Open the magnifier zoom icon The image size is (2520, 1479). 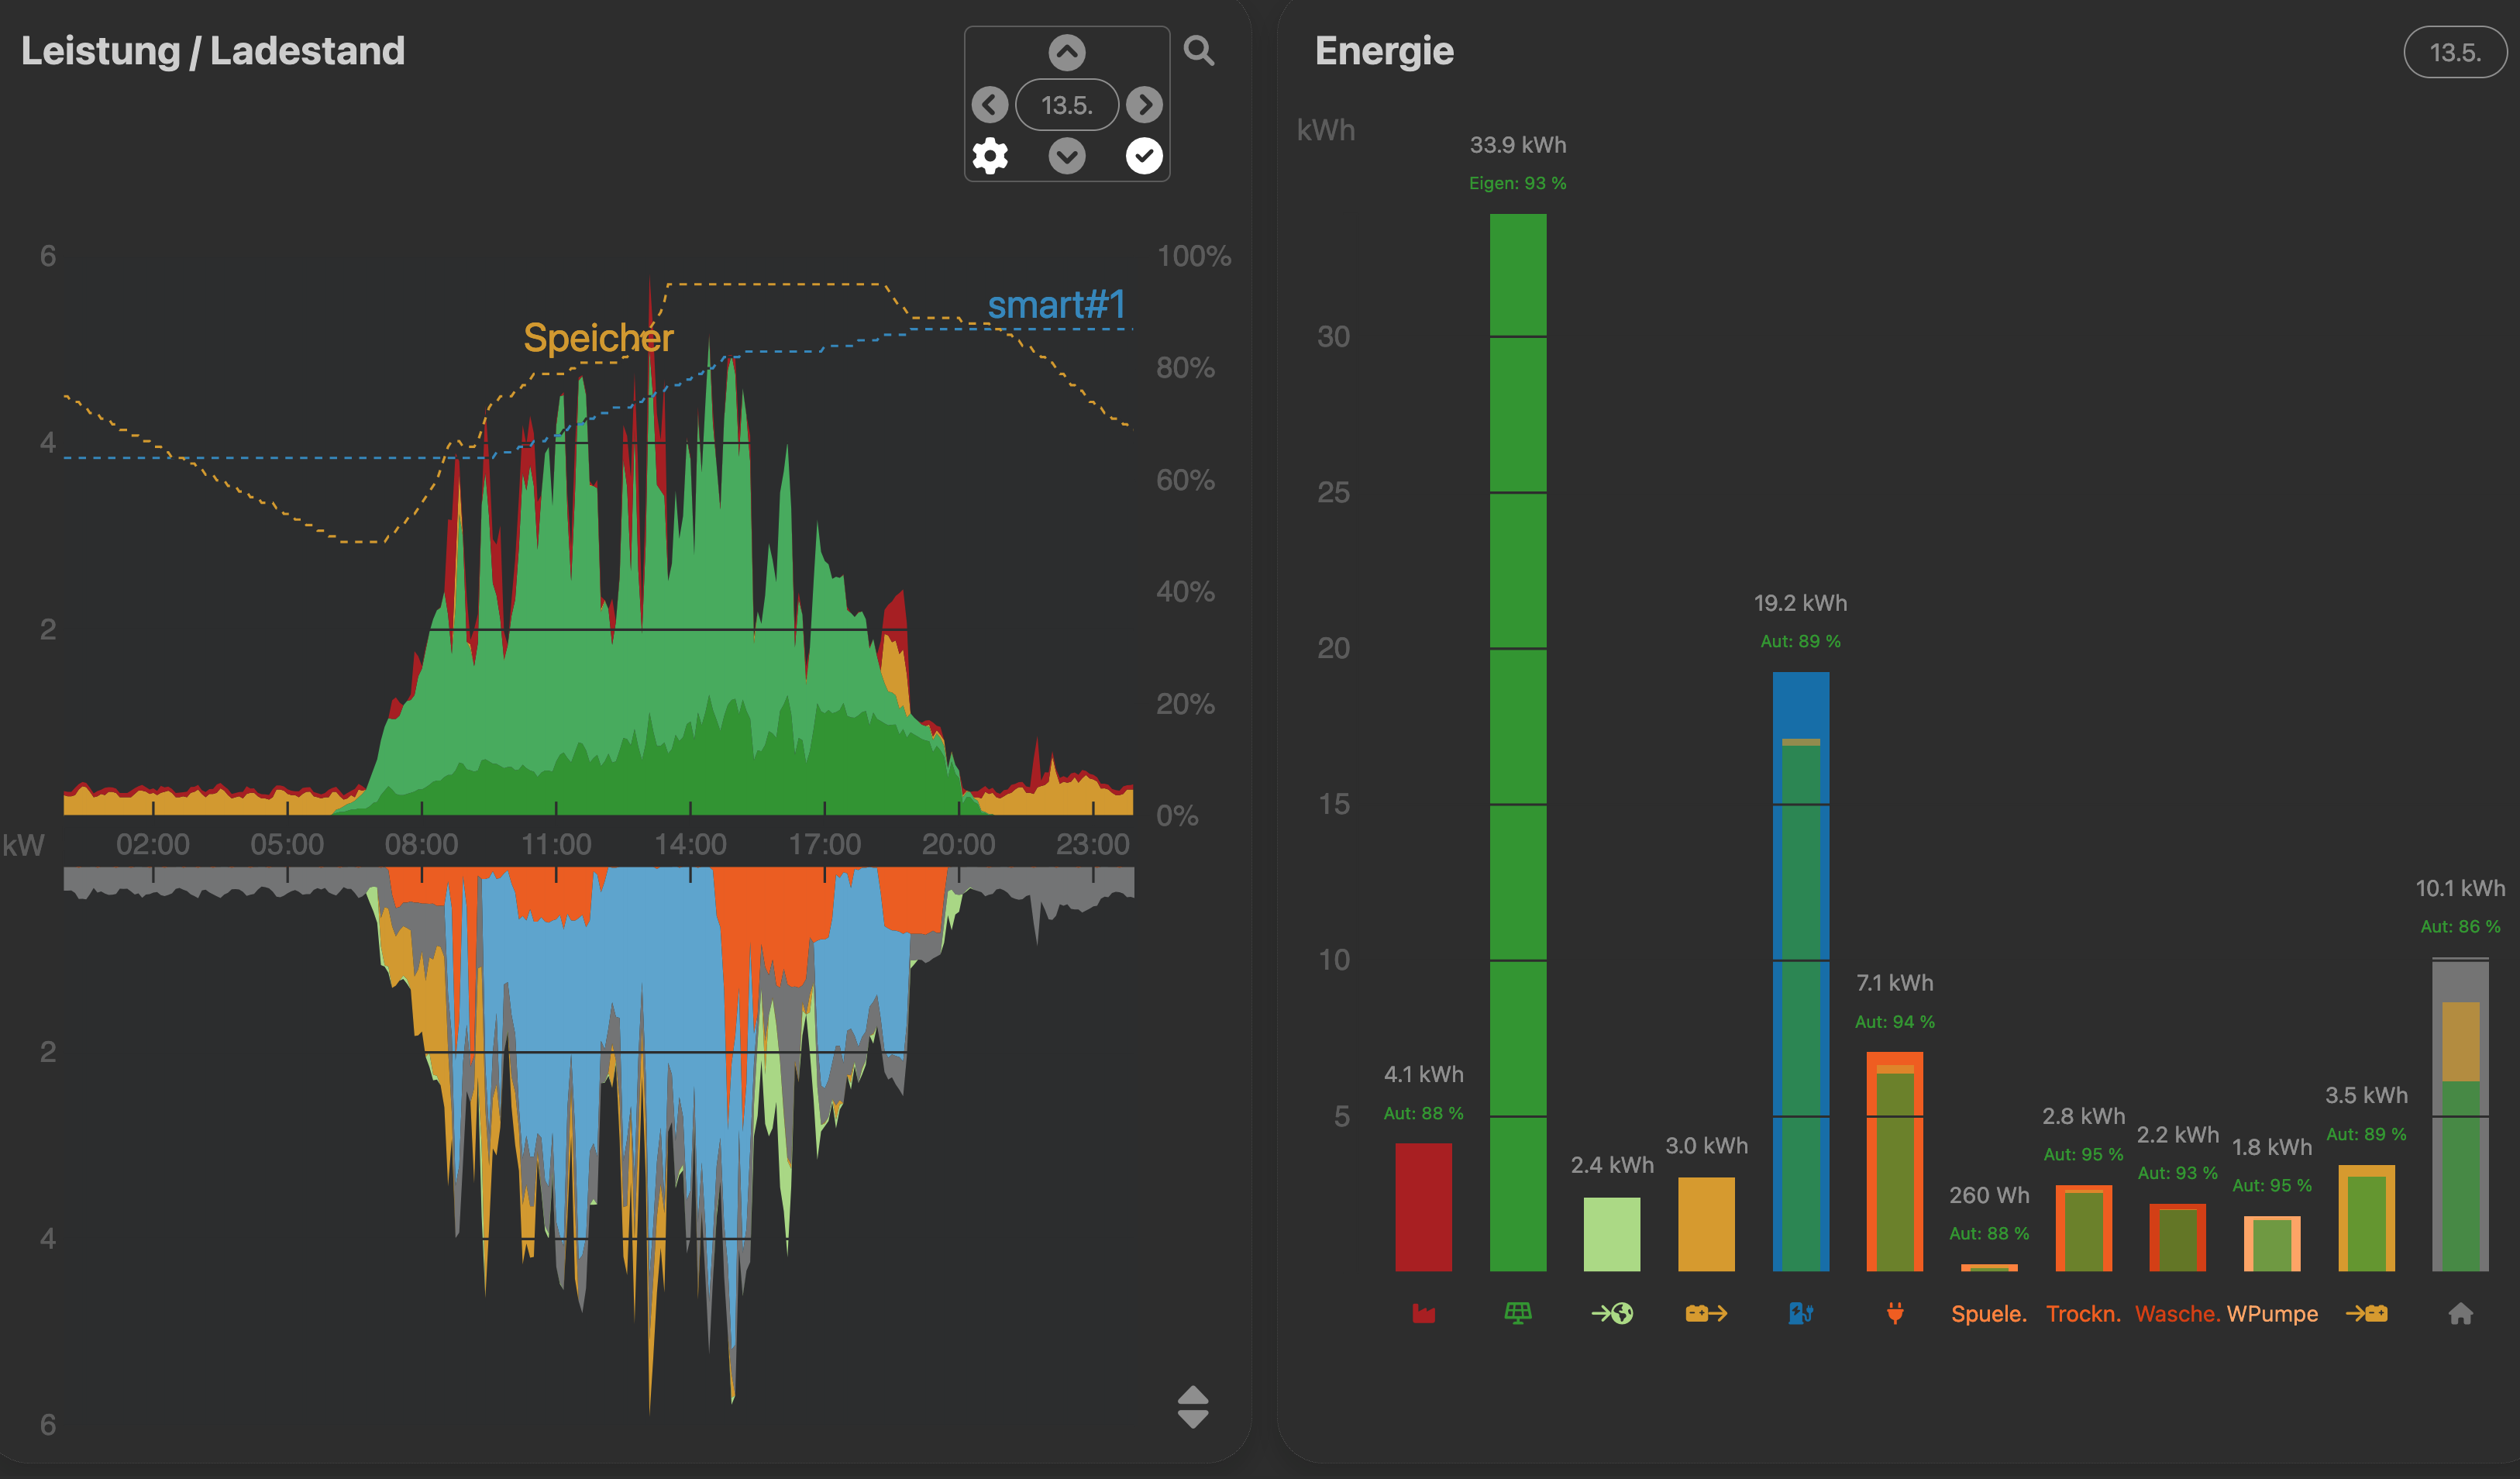pyautogui.click(x=1199, y=51)
